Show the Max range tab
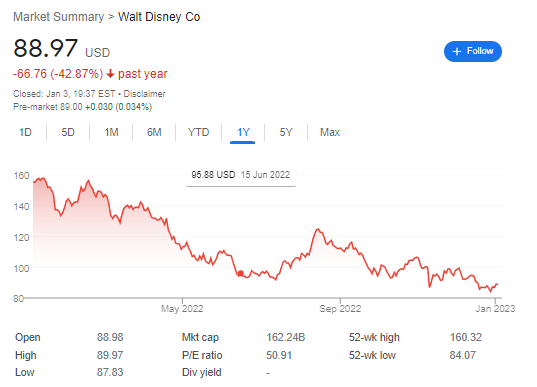Viewport: 537px width, 387px height. [330, 132]
